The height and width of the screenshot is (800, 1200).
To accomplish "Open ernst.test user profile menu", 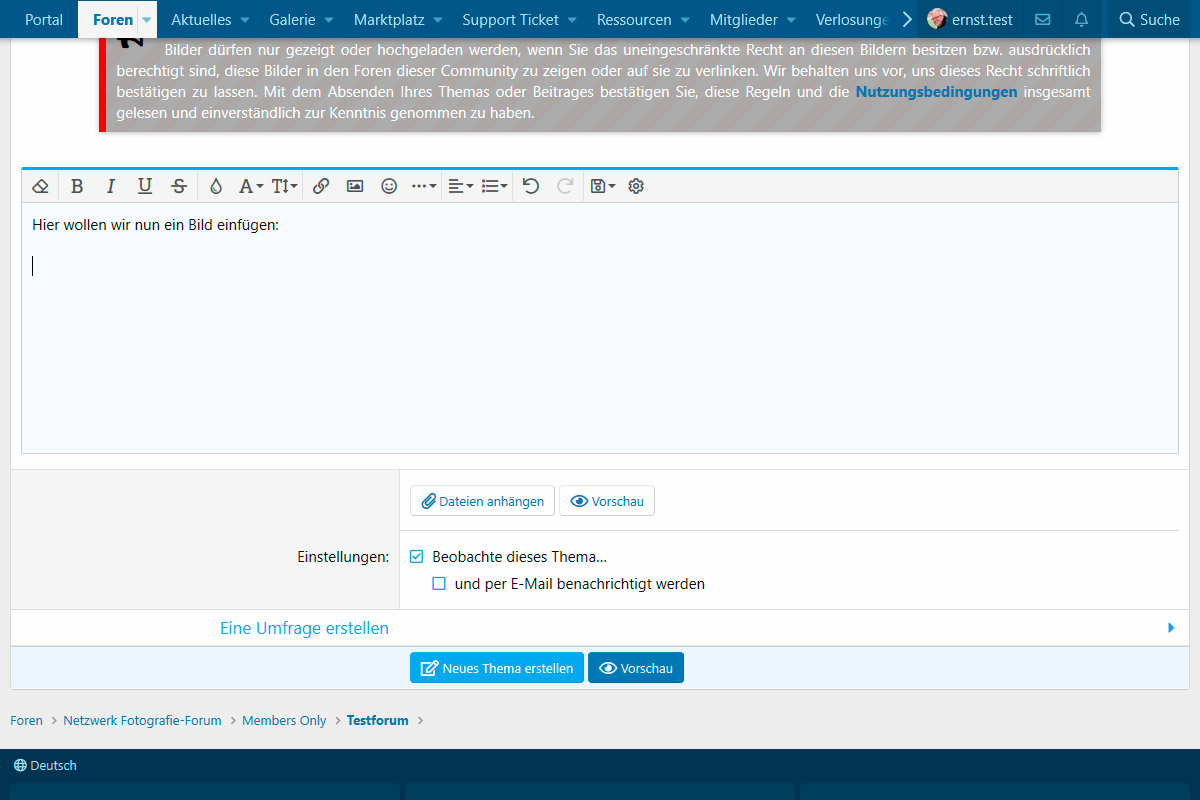I will coord(970,19).
